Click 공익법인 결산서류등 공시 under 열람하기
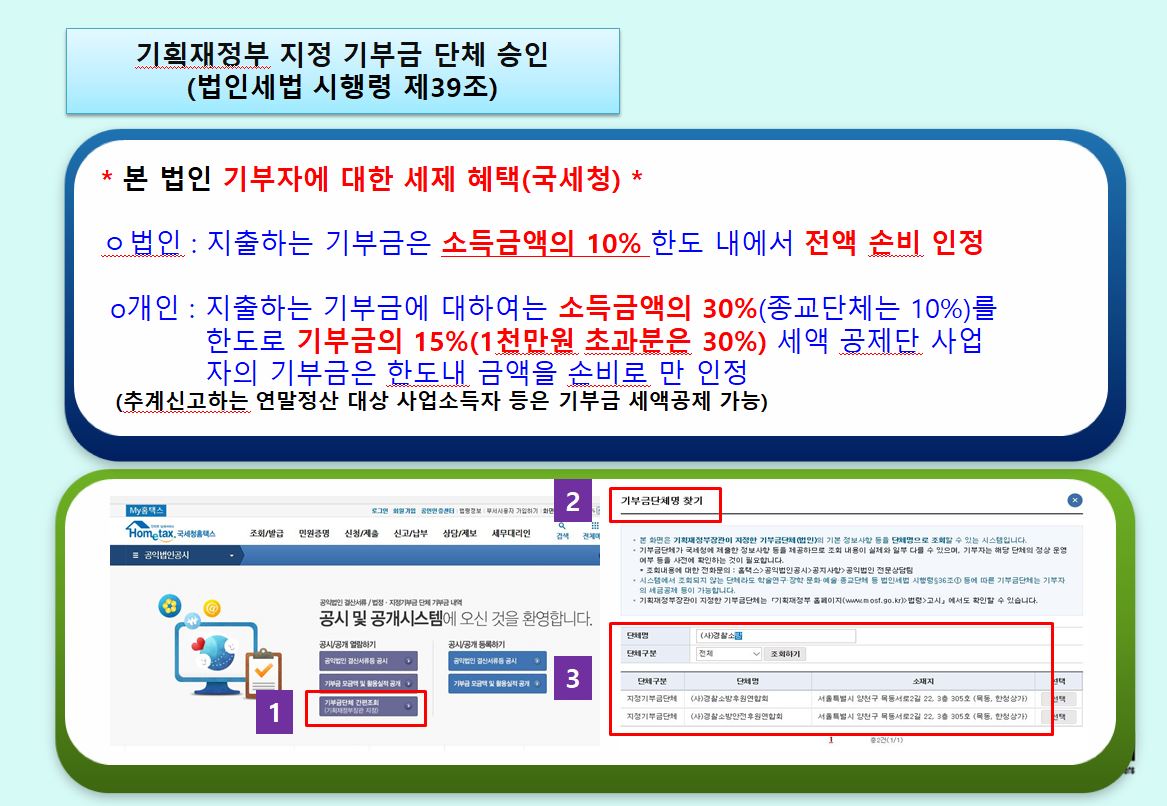 tap(368, 661)
